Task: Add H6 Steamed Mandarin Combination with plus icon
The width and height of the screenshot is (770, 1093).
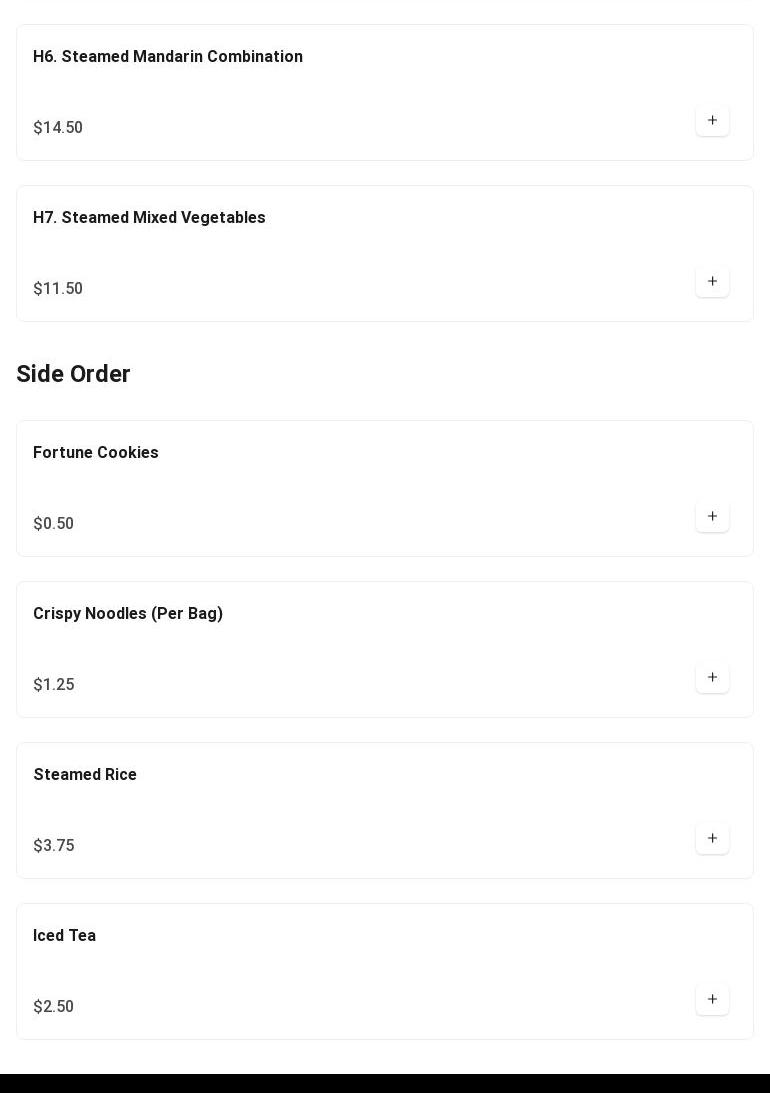Action: pyautogui.click(x=712, y=121)
